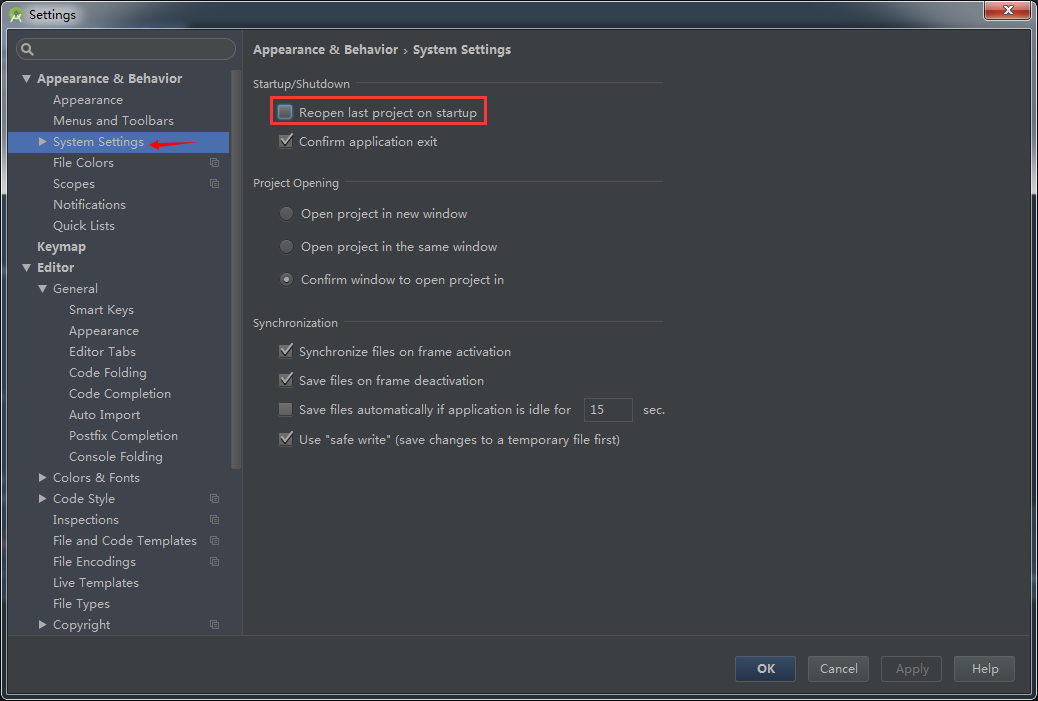Screen dimensions: 1038x701
Task: Click the project-level icon beside File Encodings
Action: pyautogui.click(x=214, y=561)
